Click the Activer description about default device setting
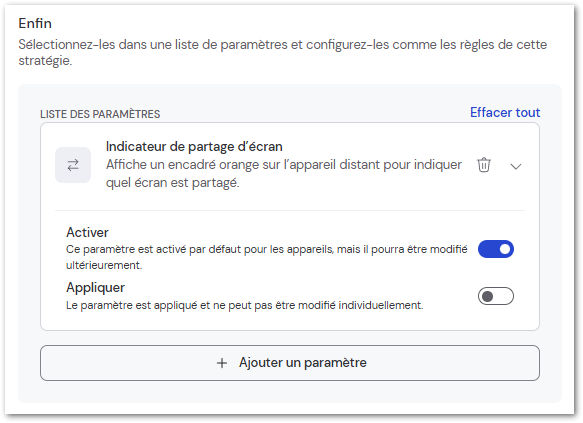Screen dimensions: 583x423 pyautogui.click(x=267, y=257)
